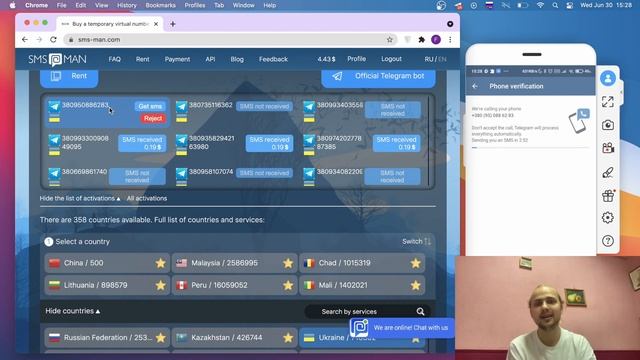Screen dimensions: 640x360
Task: Click the Official Telegram bot plane icon
Action: click(337, 76)
